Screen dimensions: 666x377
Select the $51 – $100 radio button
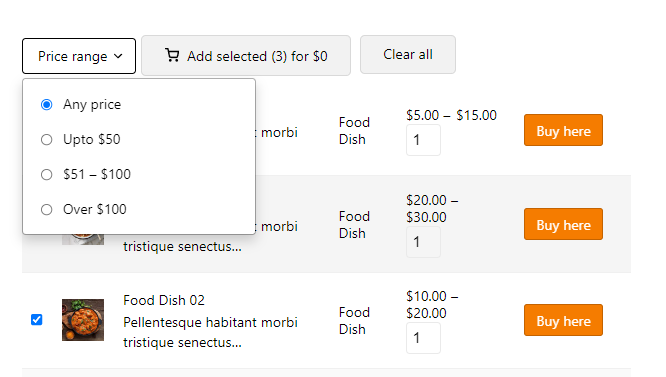tap(47, 174)
